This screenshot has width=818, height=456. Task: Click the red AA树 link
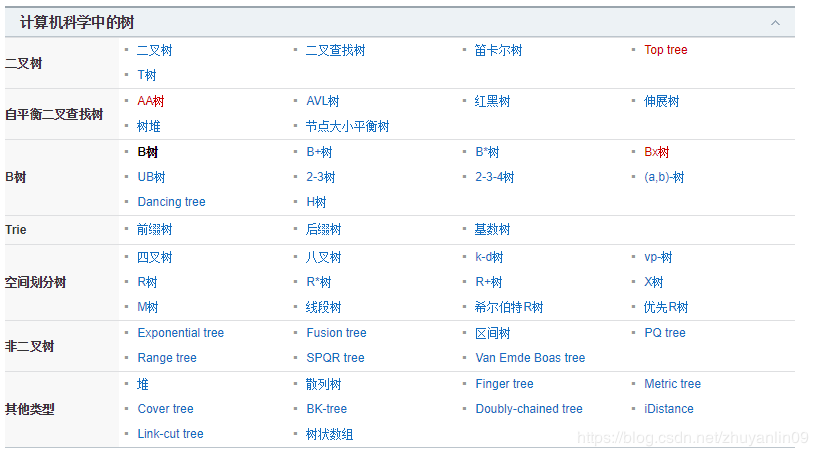(150, 101)
